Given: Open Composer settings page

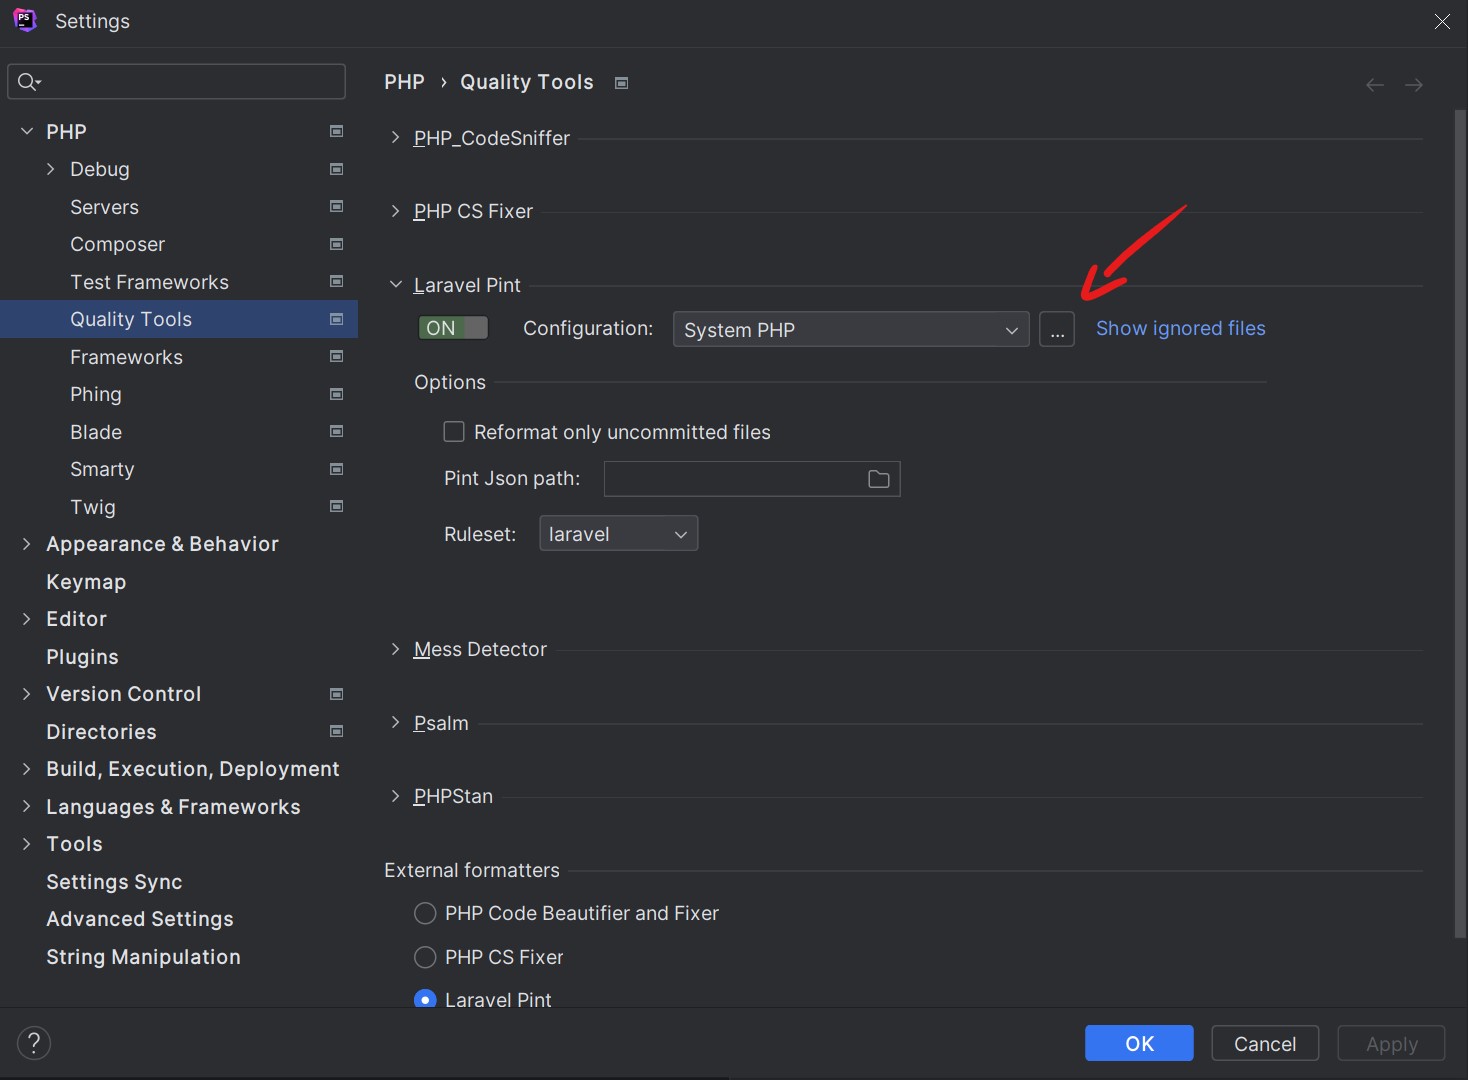Looking at the screenshot, I should click(x=117, y=244).
